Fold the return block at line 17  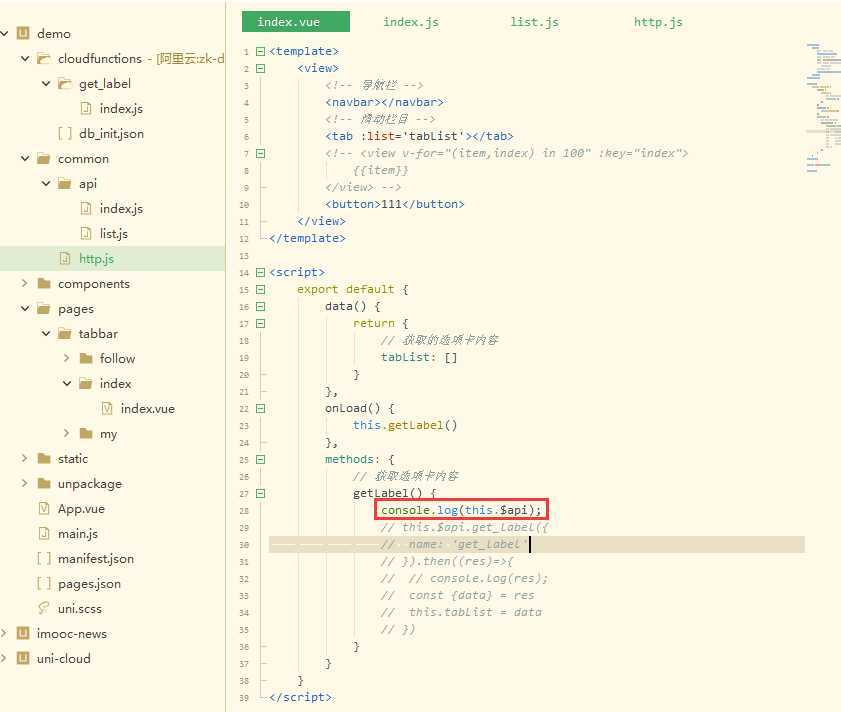click(260, 324)
